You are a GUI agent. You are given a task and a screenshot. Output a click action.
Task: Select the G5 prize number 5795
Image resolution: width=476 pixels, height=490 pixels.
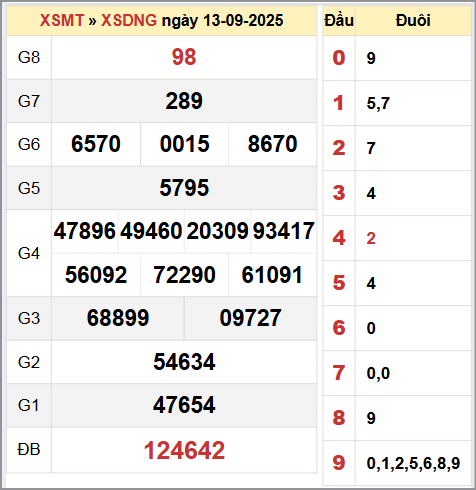click(x=184, y=188)
